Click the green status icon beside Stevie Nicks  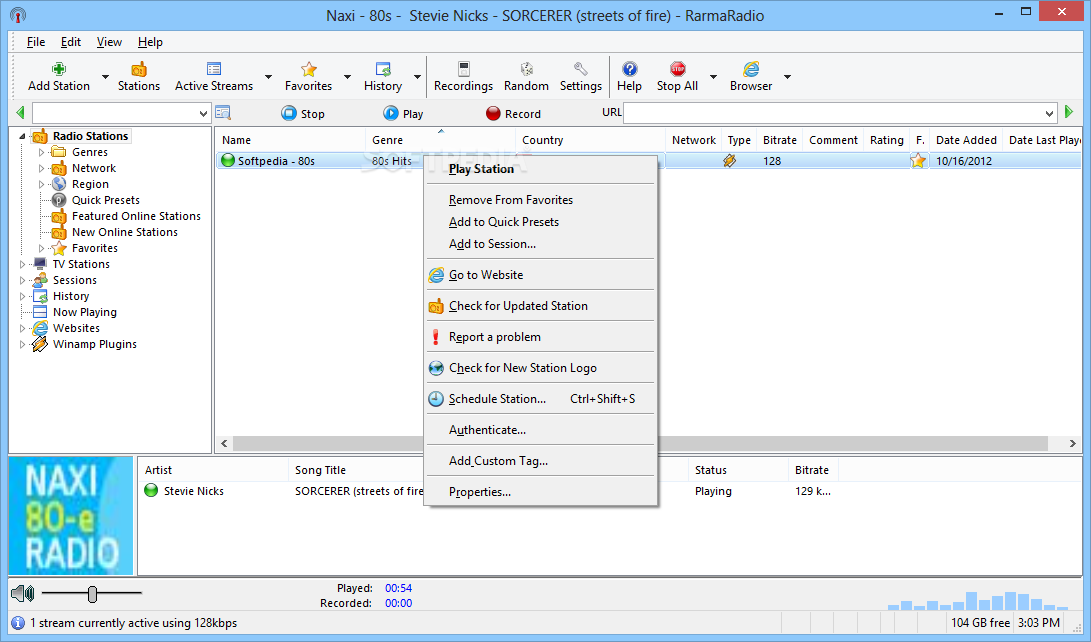[x=151, y=490]
